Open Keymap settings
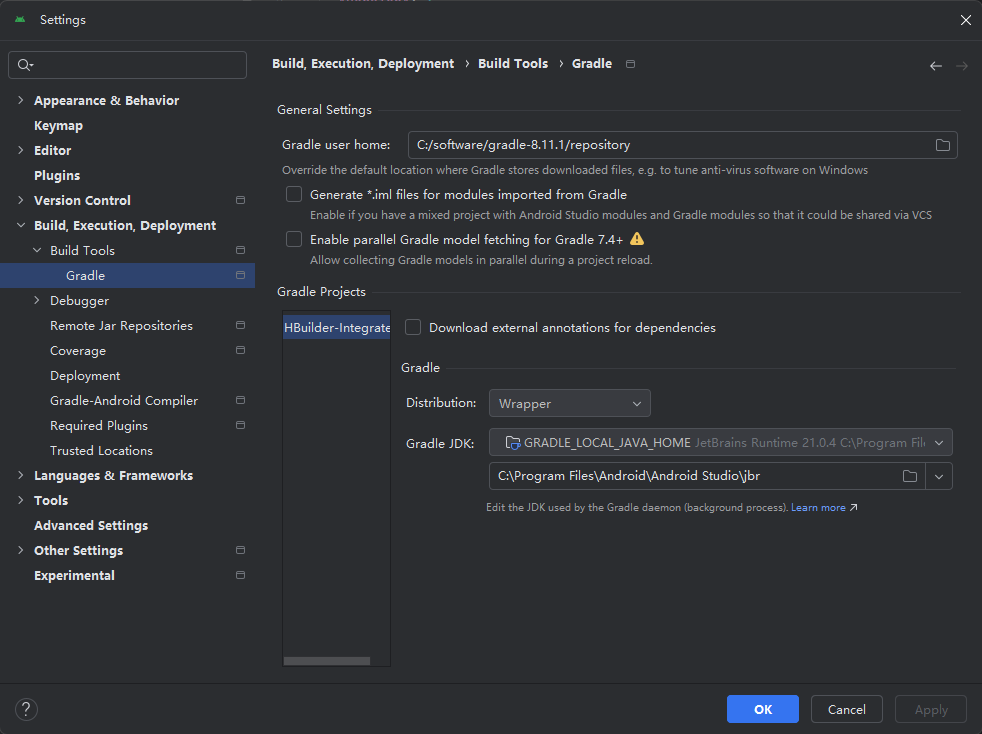This screenshot has height=734, width=982. [58, 125]
